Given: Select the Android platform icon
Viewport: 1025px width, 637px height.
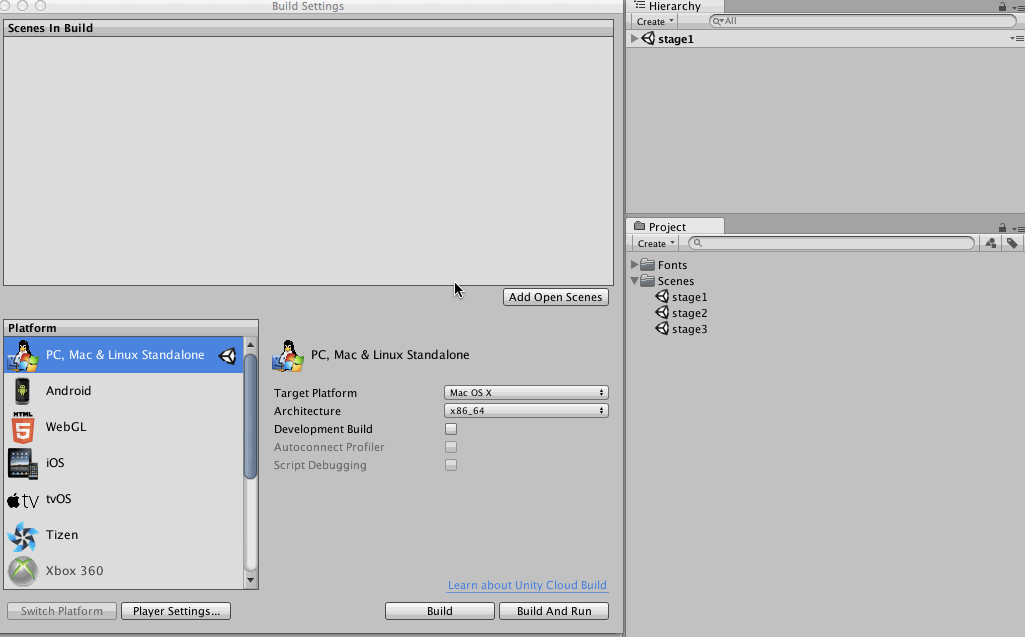Looking at the screenshot, I should coord(24,390).
